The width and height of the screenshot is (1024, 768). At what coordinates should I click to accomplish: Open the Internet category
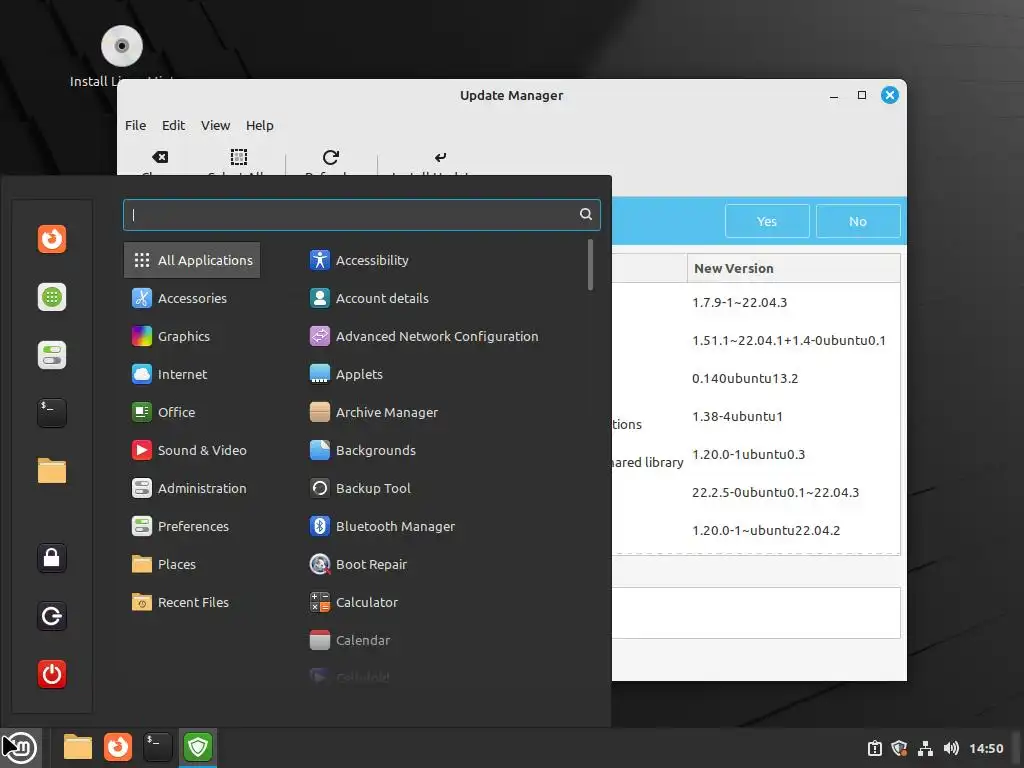pyautogui.click(x=192, y=374)
